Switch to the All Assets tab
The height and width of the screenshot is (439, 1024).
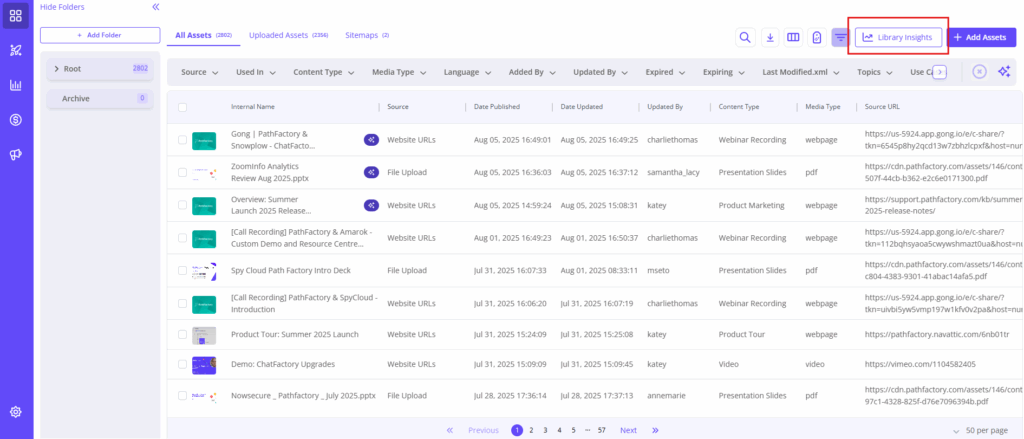[x=204, y=35]
